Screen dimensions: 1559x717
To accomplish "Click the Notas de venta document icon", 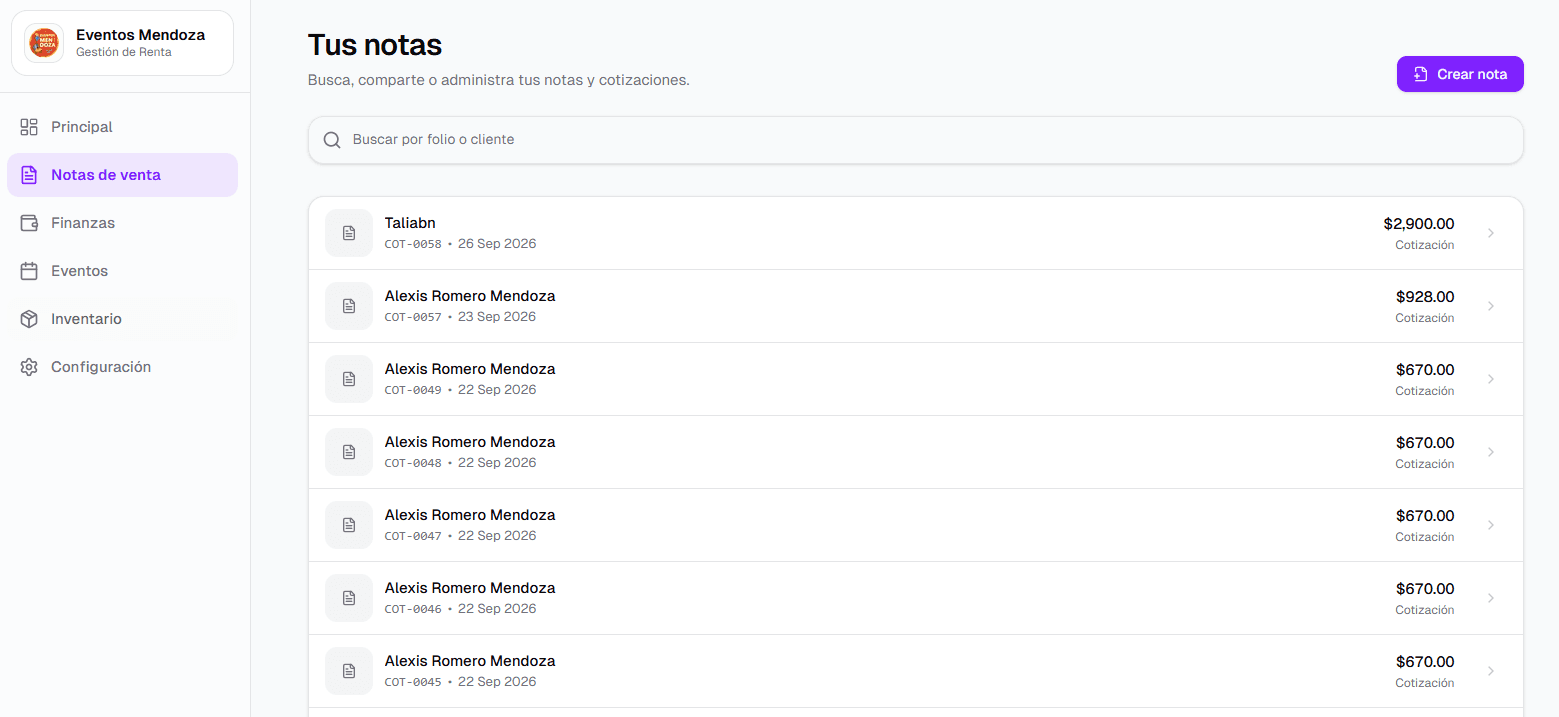I will [29, 175].
